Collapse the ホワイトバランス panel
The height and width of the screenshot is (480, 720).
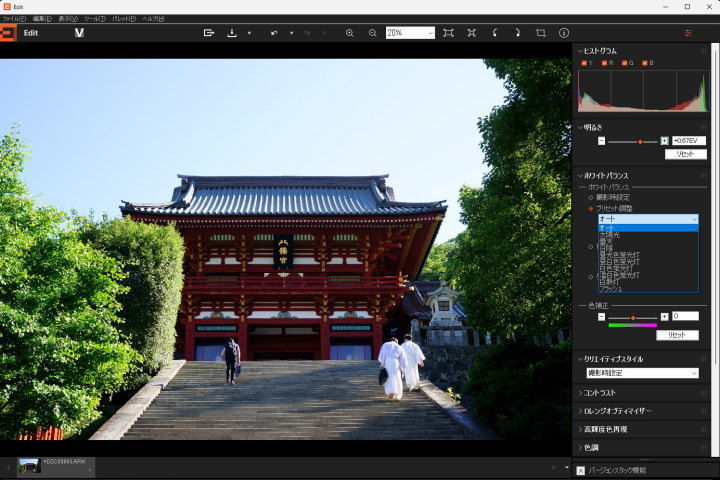pyautogui.click(x=580, y=175)
